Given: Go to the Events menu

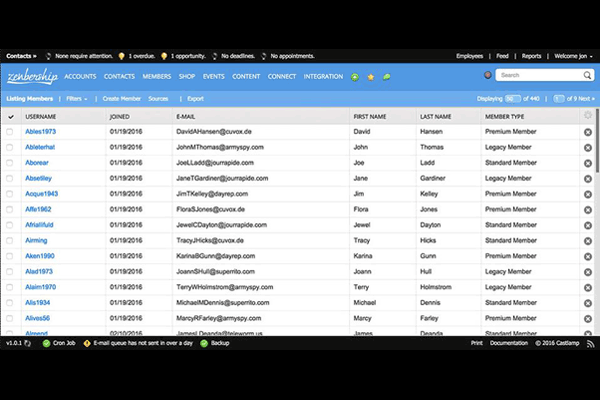Looking at the screenshot, I should (213, 77).
